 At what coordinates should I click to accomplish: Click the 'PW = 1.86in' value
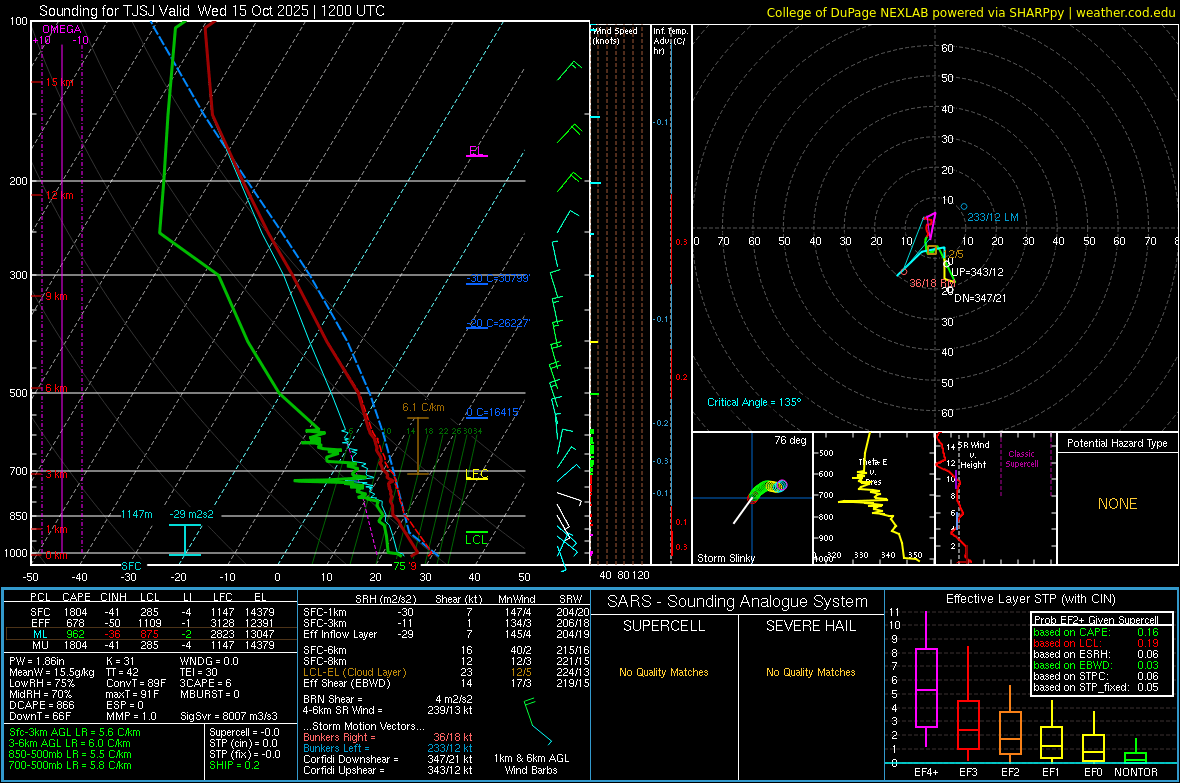37,661
